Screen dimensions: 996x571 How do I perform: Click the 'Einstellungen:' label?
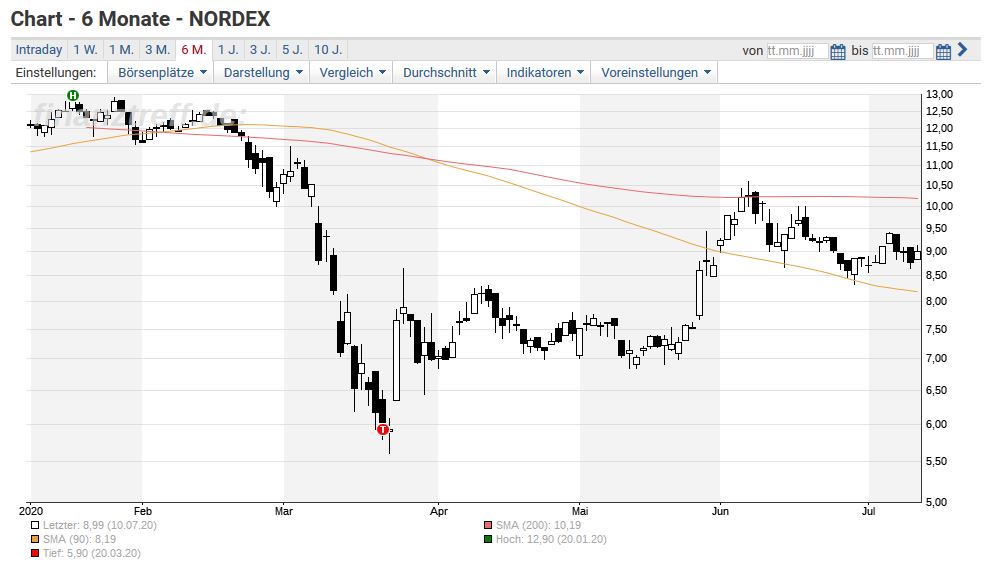(56, 72)
